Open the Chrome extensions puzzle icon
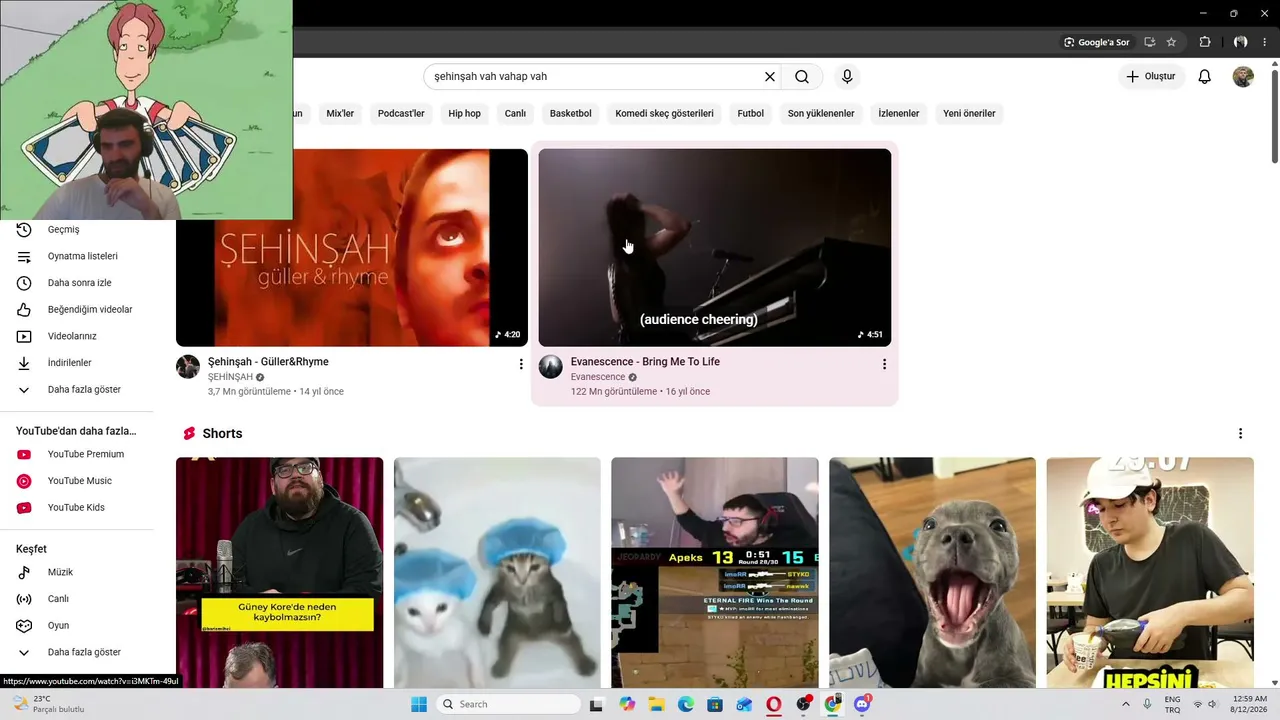The height and width of the screenshot is (720, 1280). (1205, 42)
